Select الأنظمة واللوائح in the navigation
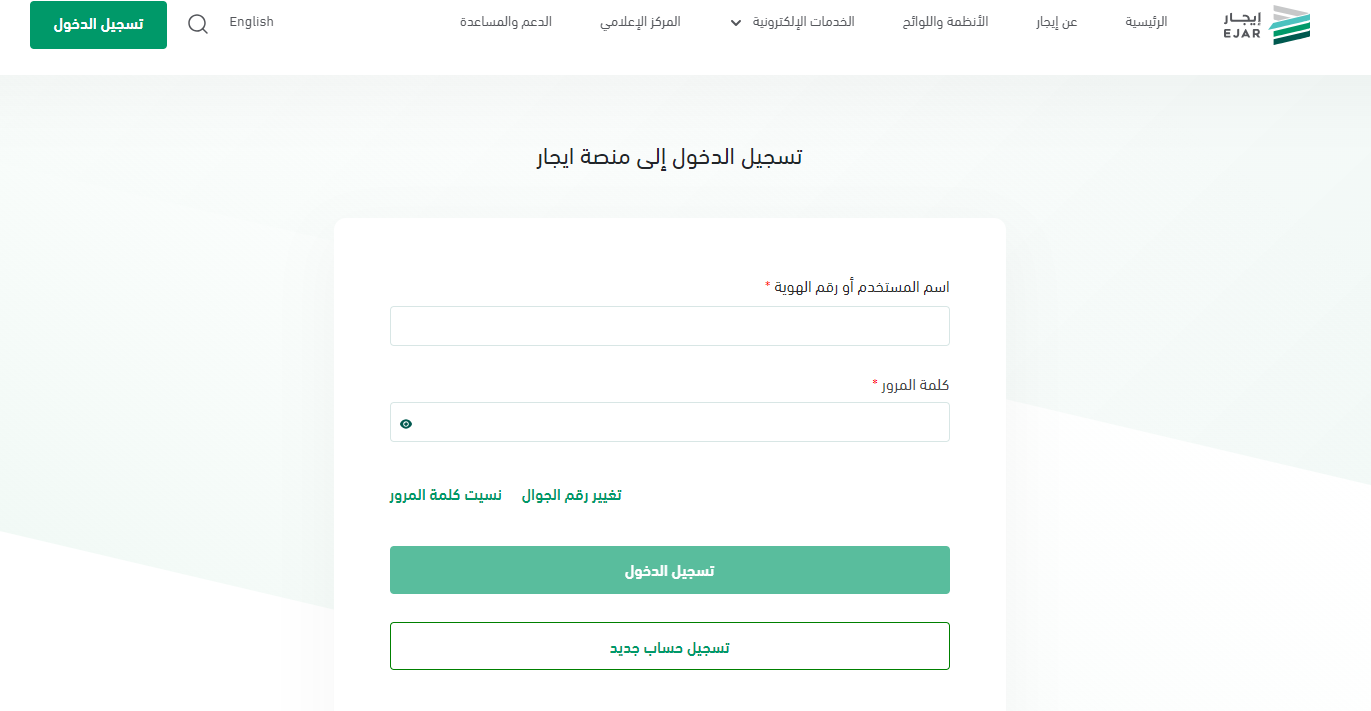The height and width of the screenshot is (711, 1371). (x=945, y=22)
